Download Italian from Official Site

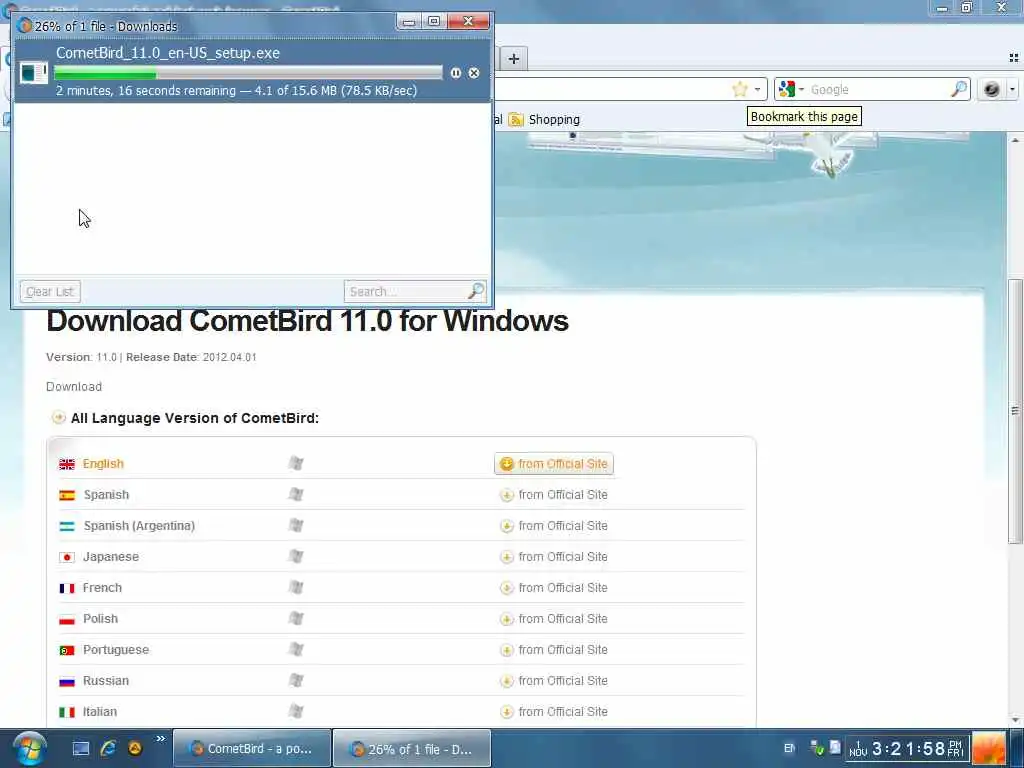tap(554, 712)
